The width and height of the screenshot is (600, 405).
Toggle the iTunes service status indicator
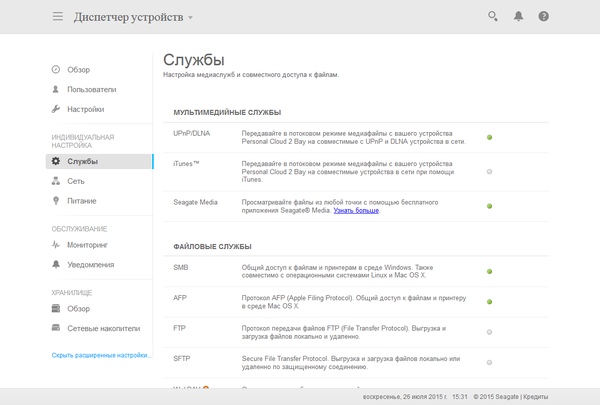(x=489, y=171)
